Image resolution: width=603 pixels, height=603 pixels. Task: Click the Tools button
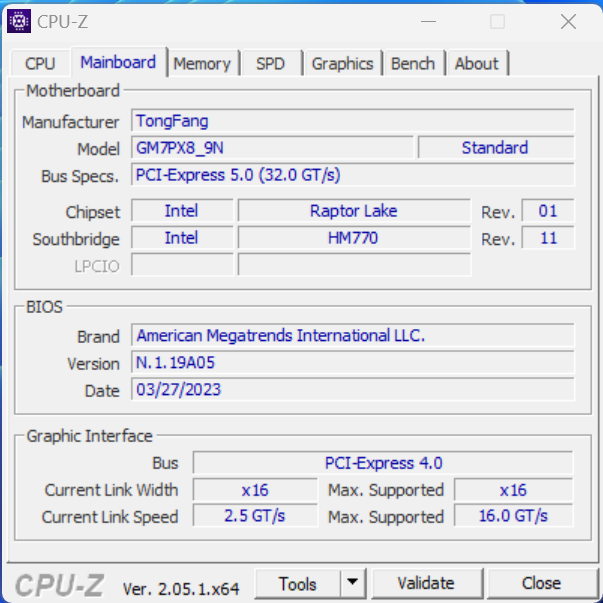(297, 584)
